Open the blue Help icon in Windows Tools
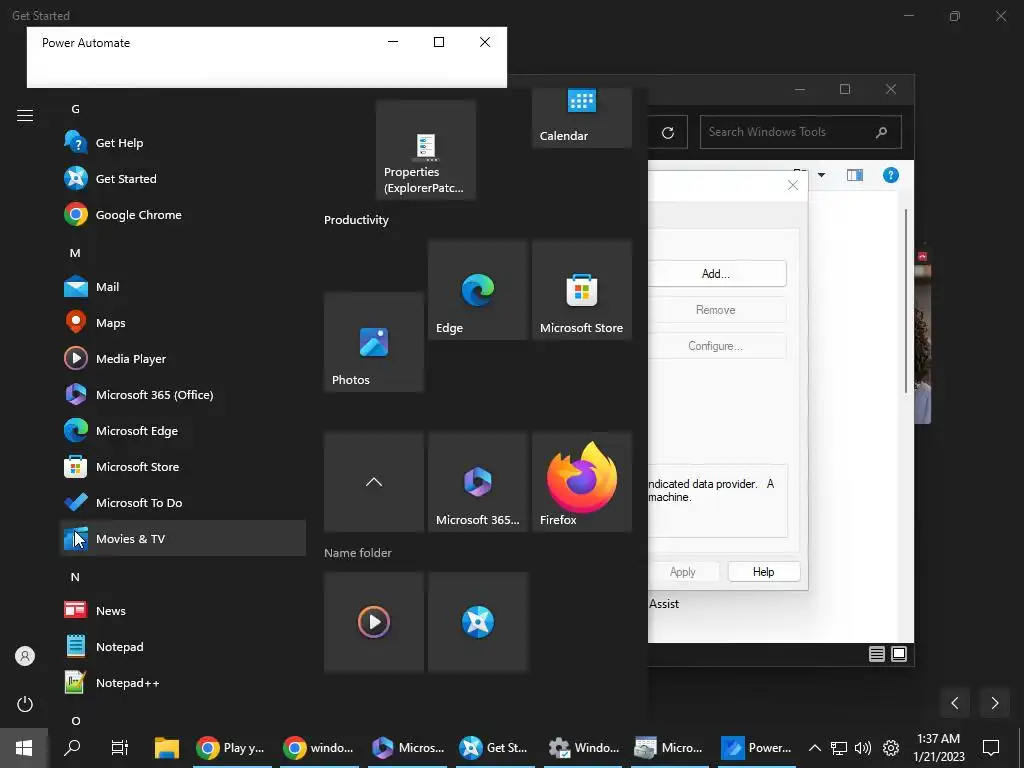 pos(891,175)
